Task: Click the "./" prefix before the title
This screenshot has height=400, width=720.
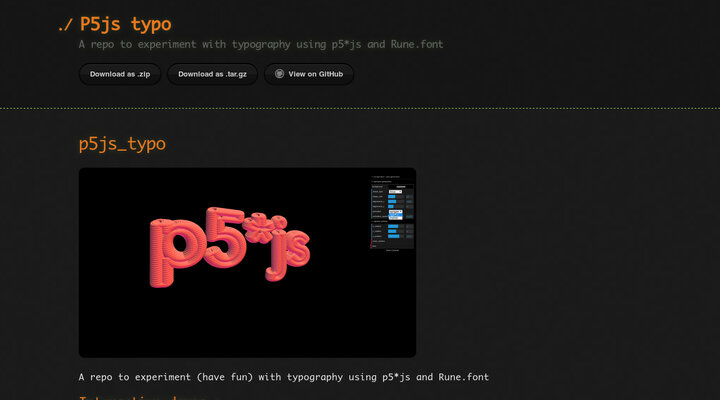Action: pyautogui.click(x=65, y=24)
